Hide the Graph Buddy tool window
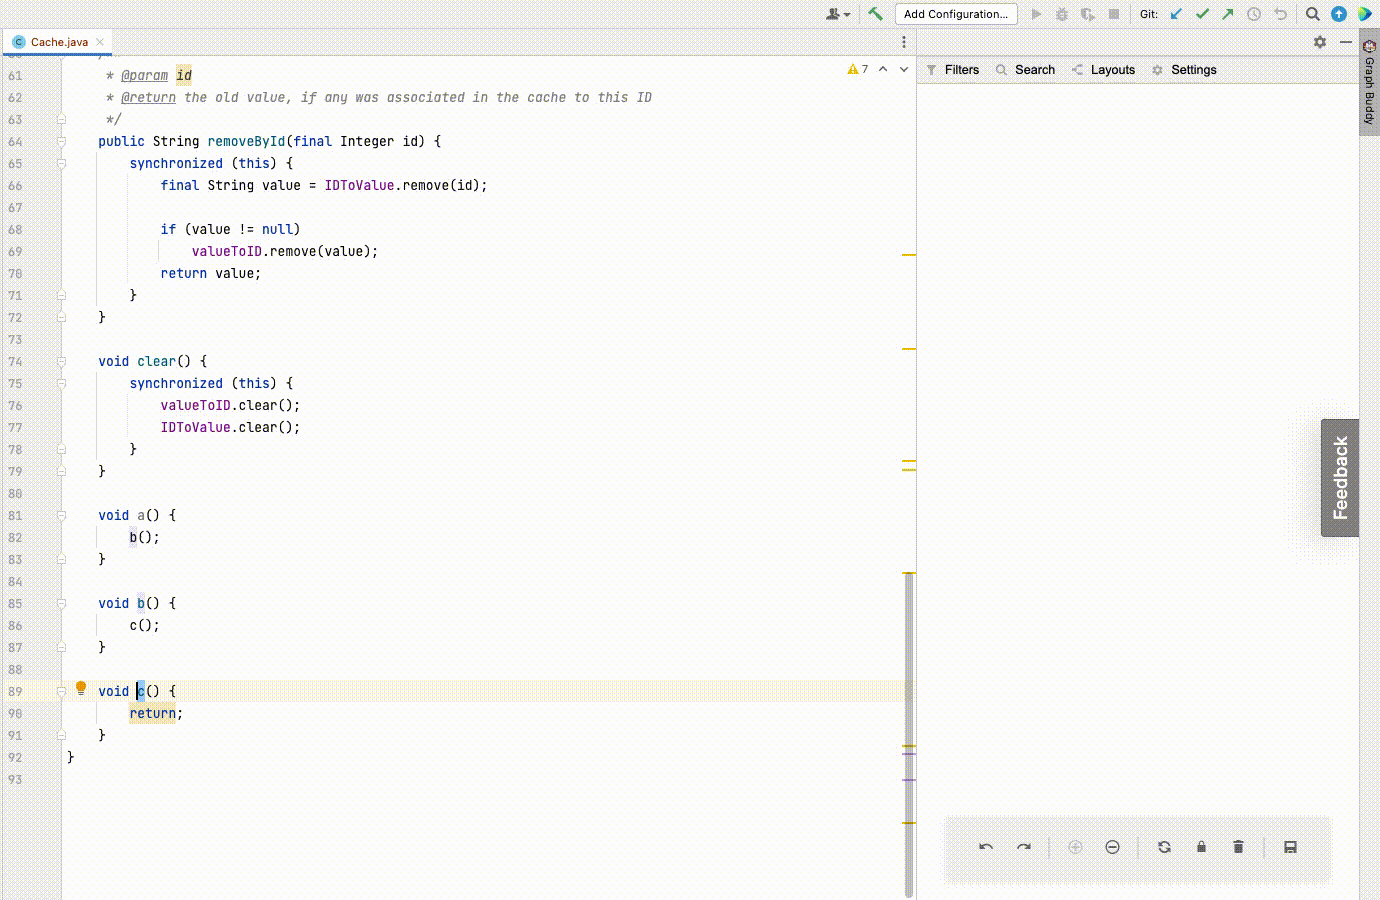The height and width of the screenshot is (900, 1380). (x=1346, y=42)
